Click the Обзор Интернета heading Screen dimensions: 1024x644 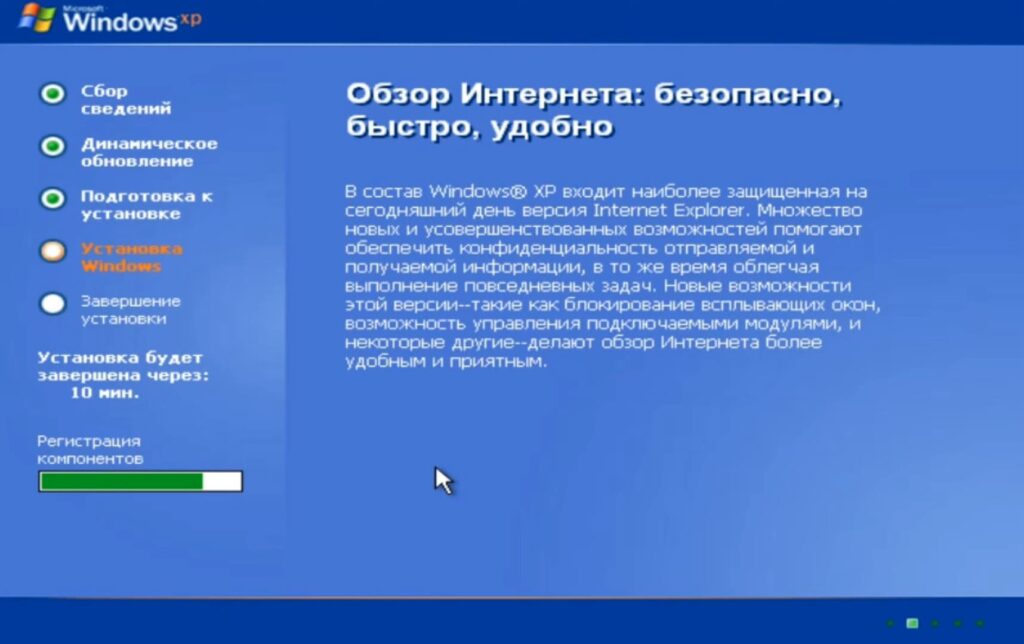(593, 110)
